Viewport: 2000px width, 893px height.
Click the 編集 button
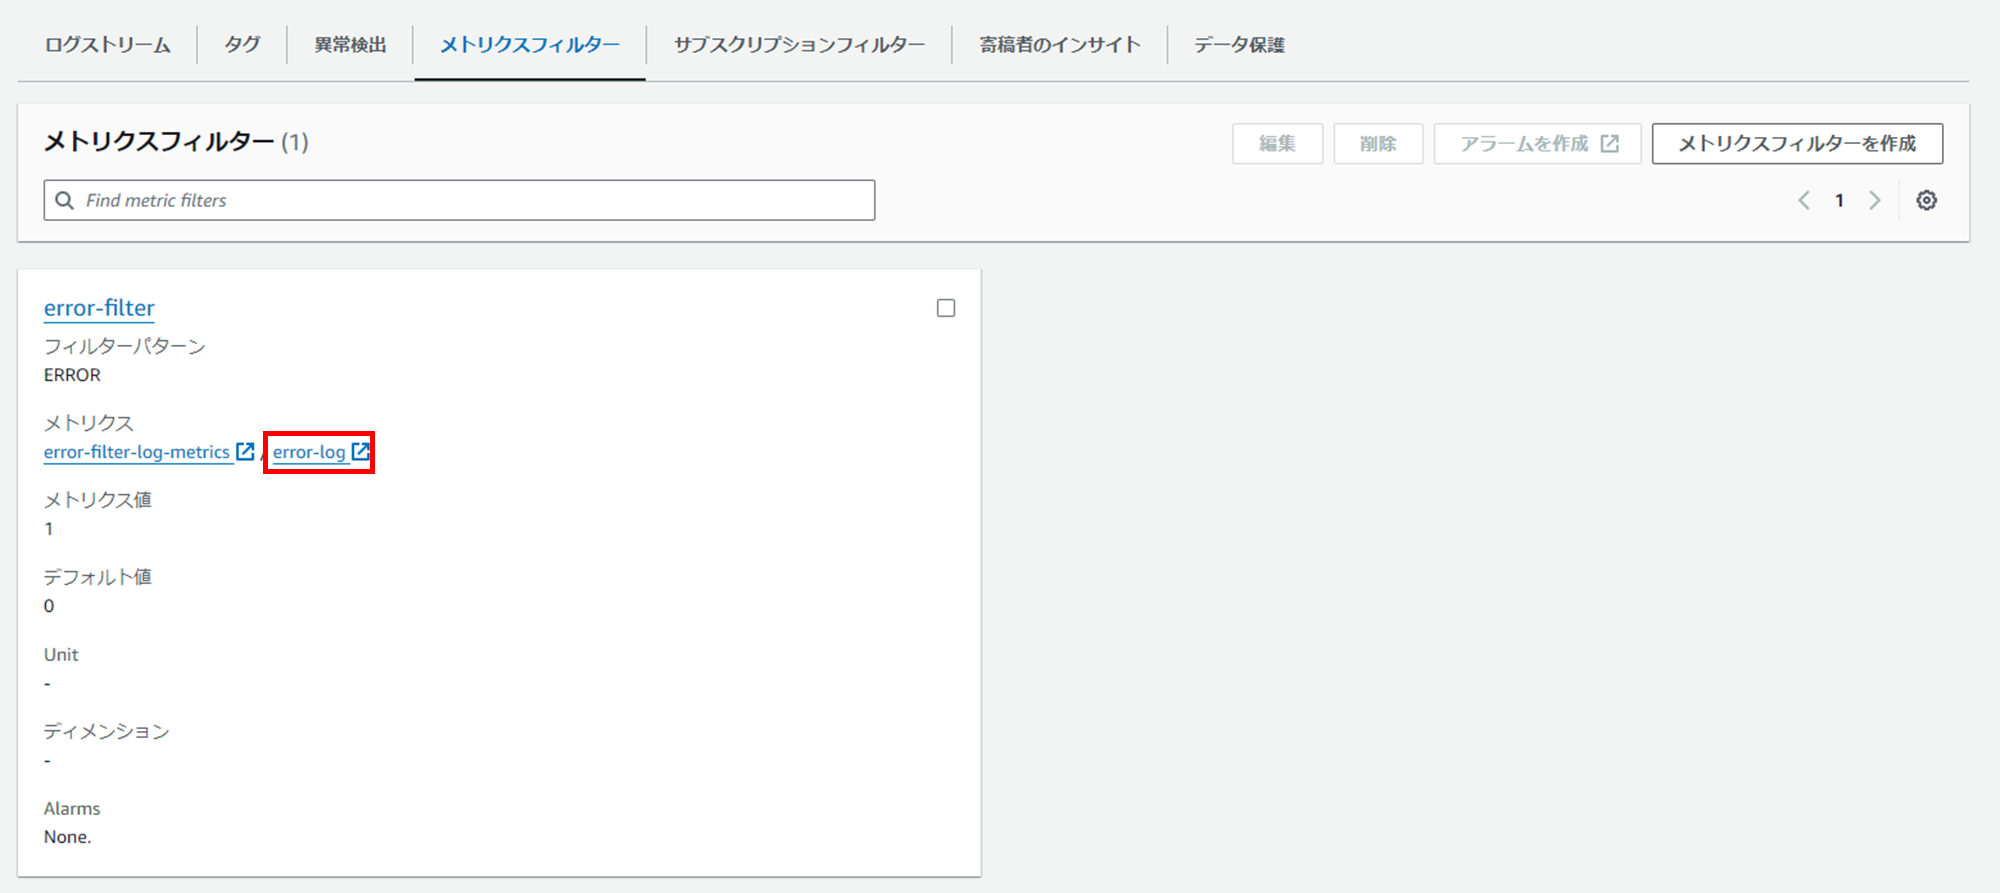click(x=1278, y=144)
